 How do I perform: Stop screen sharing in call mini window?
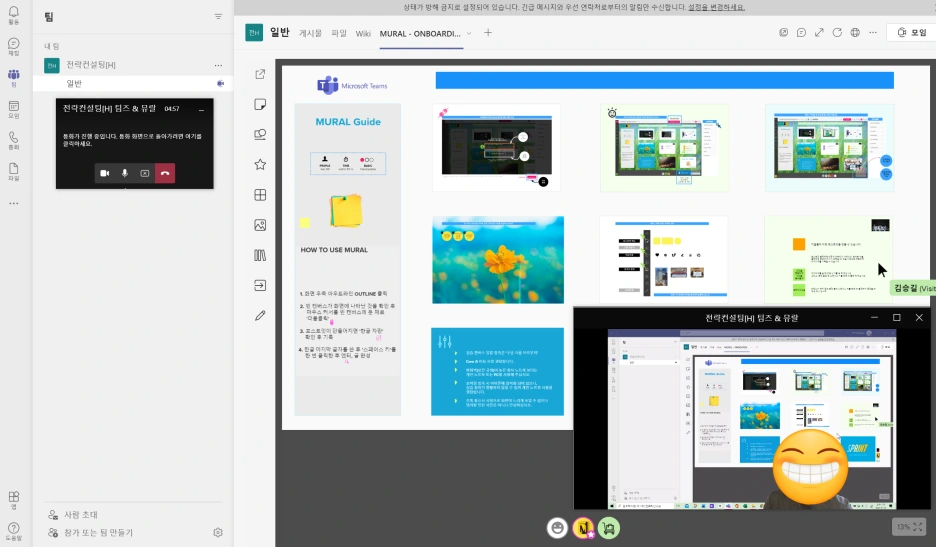[x=144, y=173]
